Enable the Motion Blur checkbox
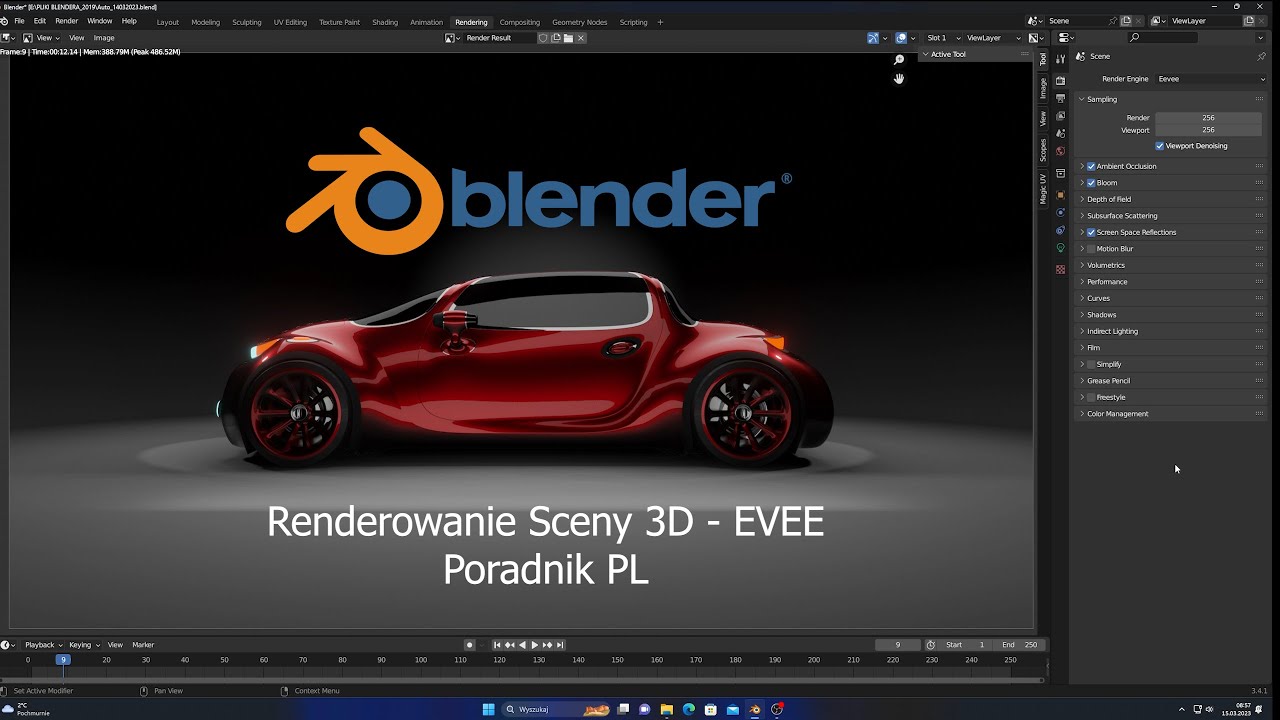This screenshot has height=720, width=1280. click(x=1091, y=249)
